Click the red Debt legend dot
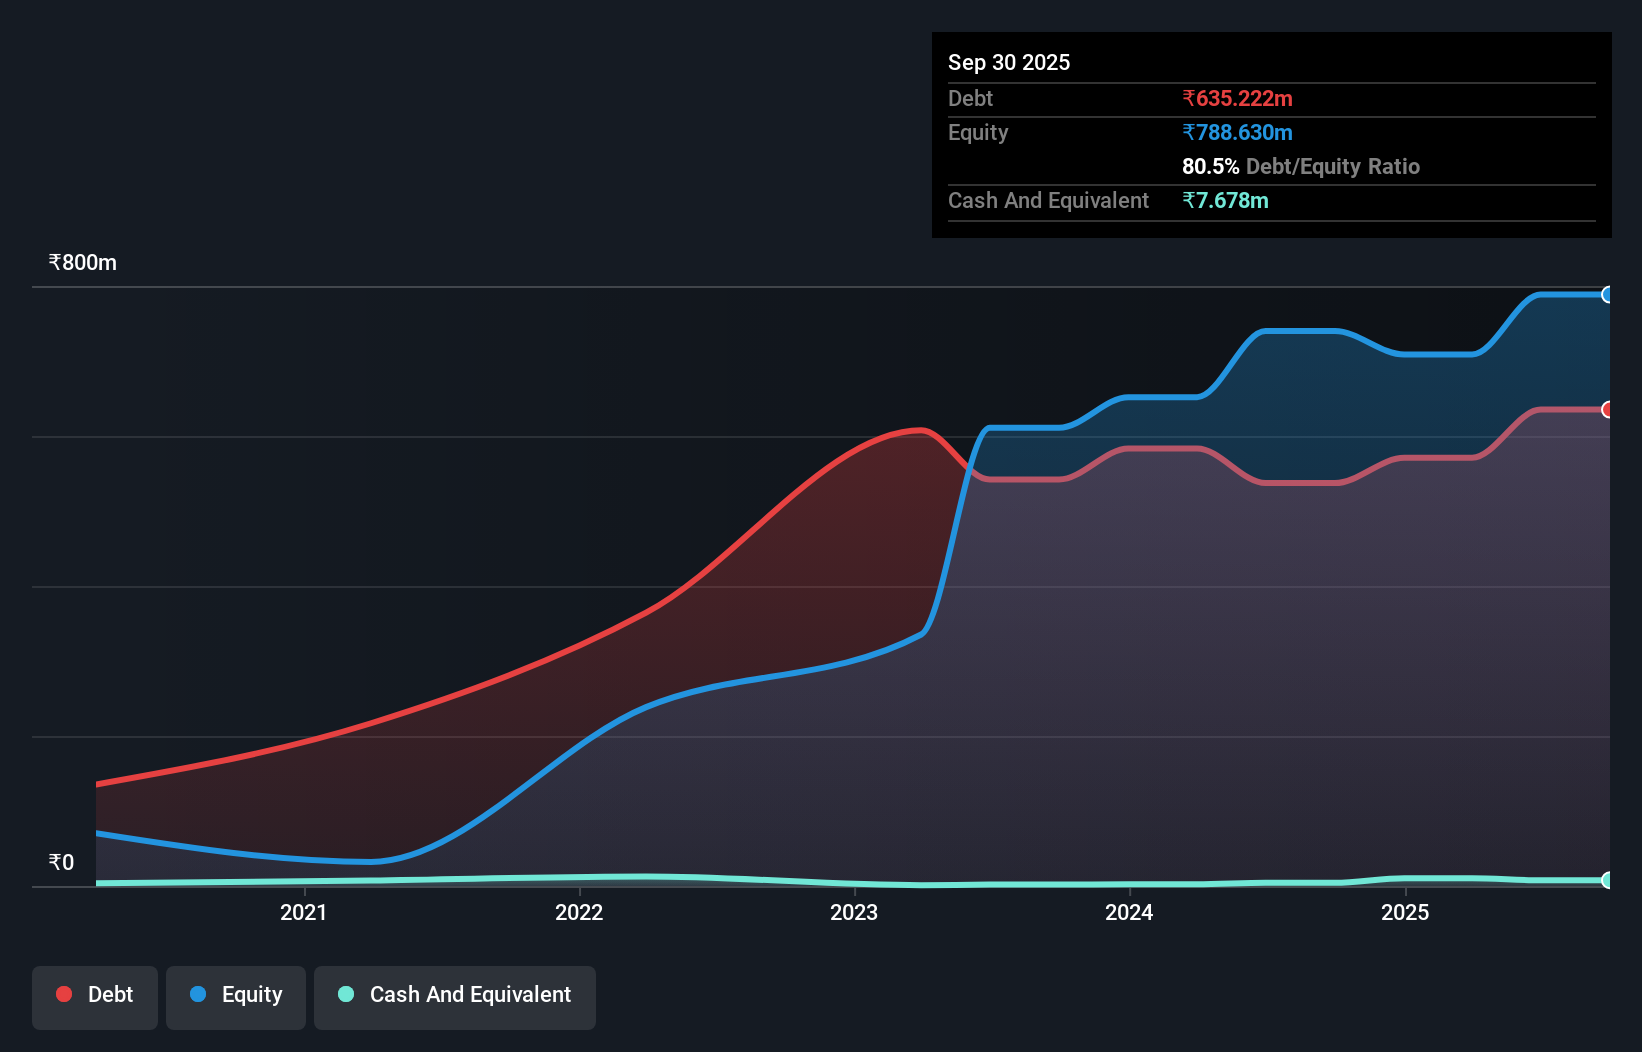The height and width of the screenshot is (1052, 1642). (x=63, y=994)
